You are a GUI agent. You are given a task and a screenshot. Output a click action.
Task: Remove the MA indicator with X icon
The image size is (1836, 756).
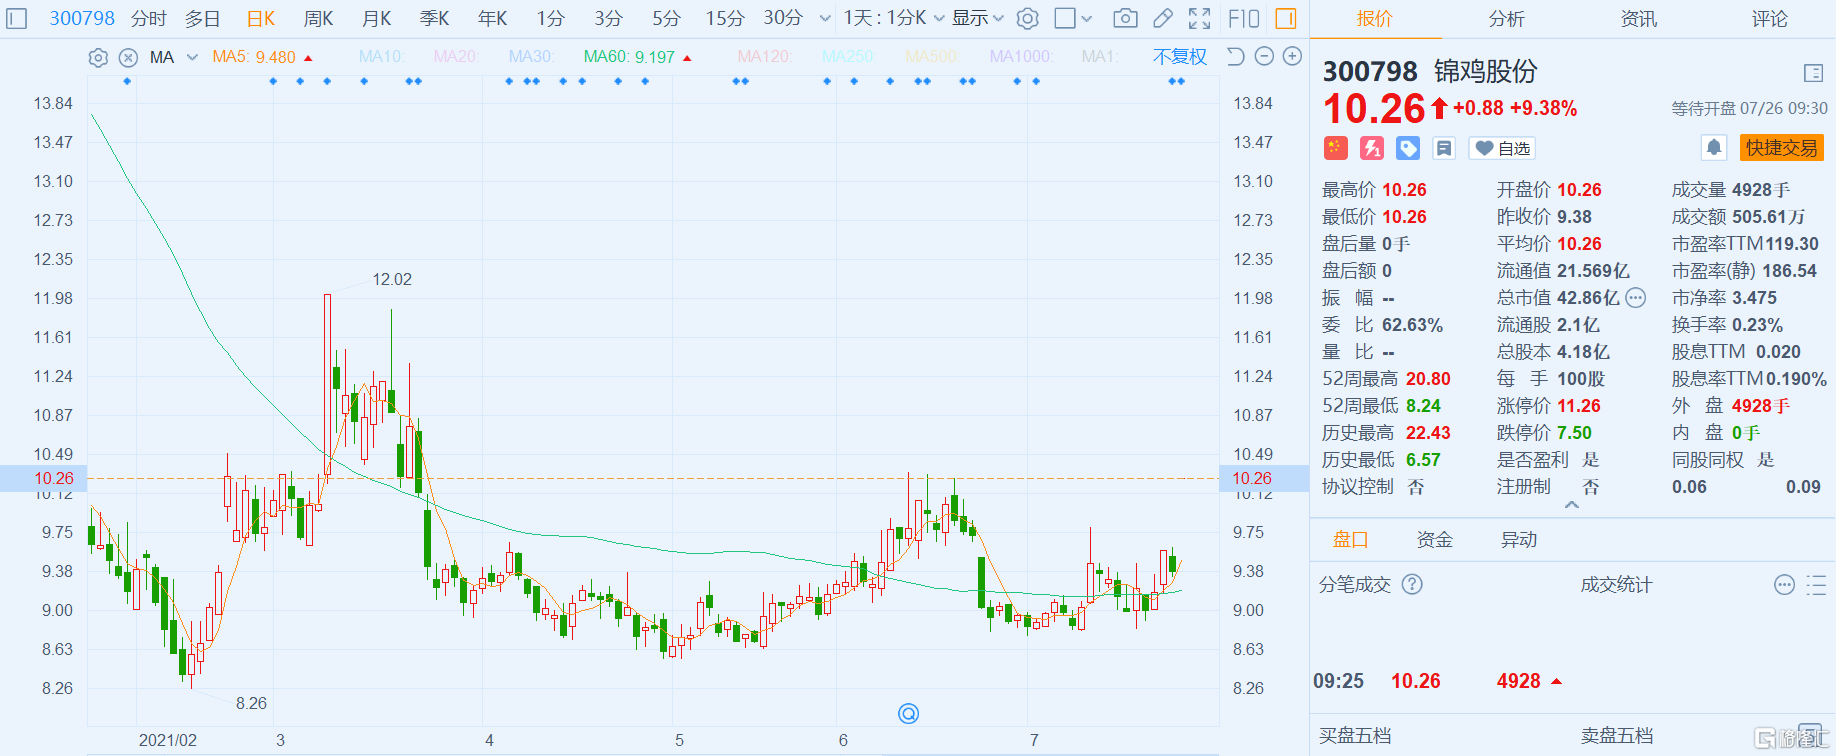(x=128, y=57)
